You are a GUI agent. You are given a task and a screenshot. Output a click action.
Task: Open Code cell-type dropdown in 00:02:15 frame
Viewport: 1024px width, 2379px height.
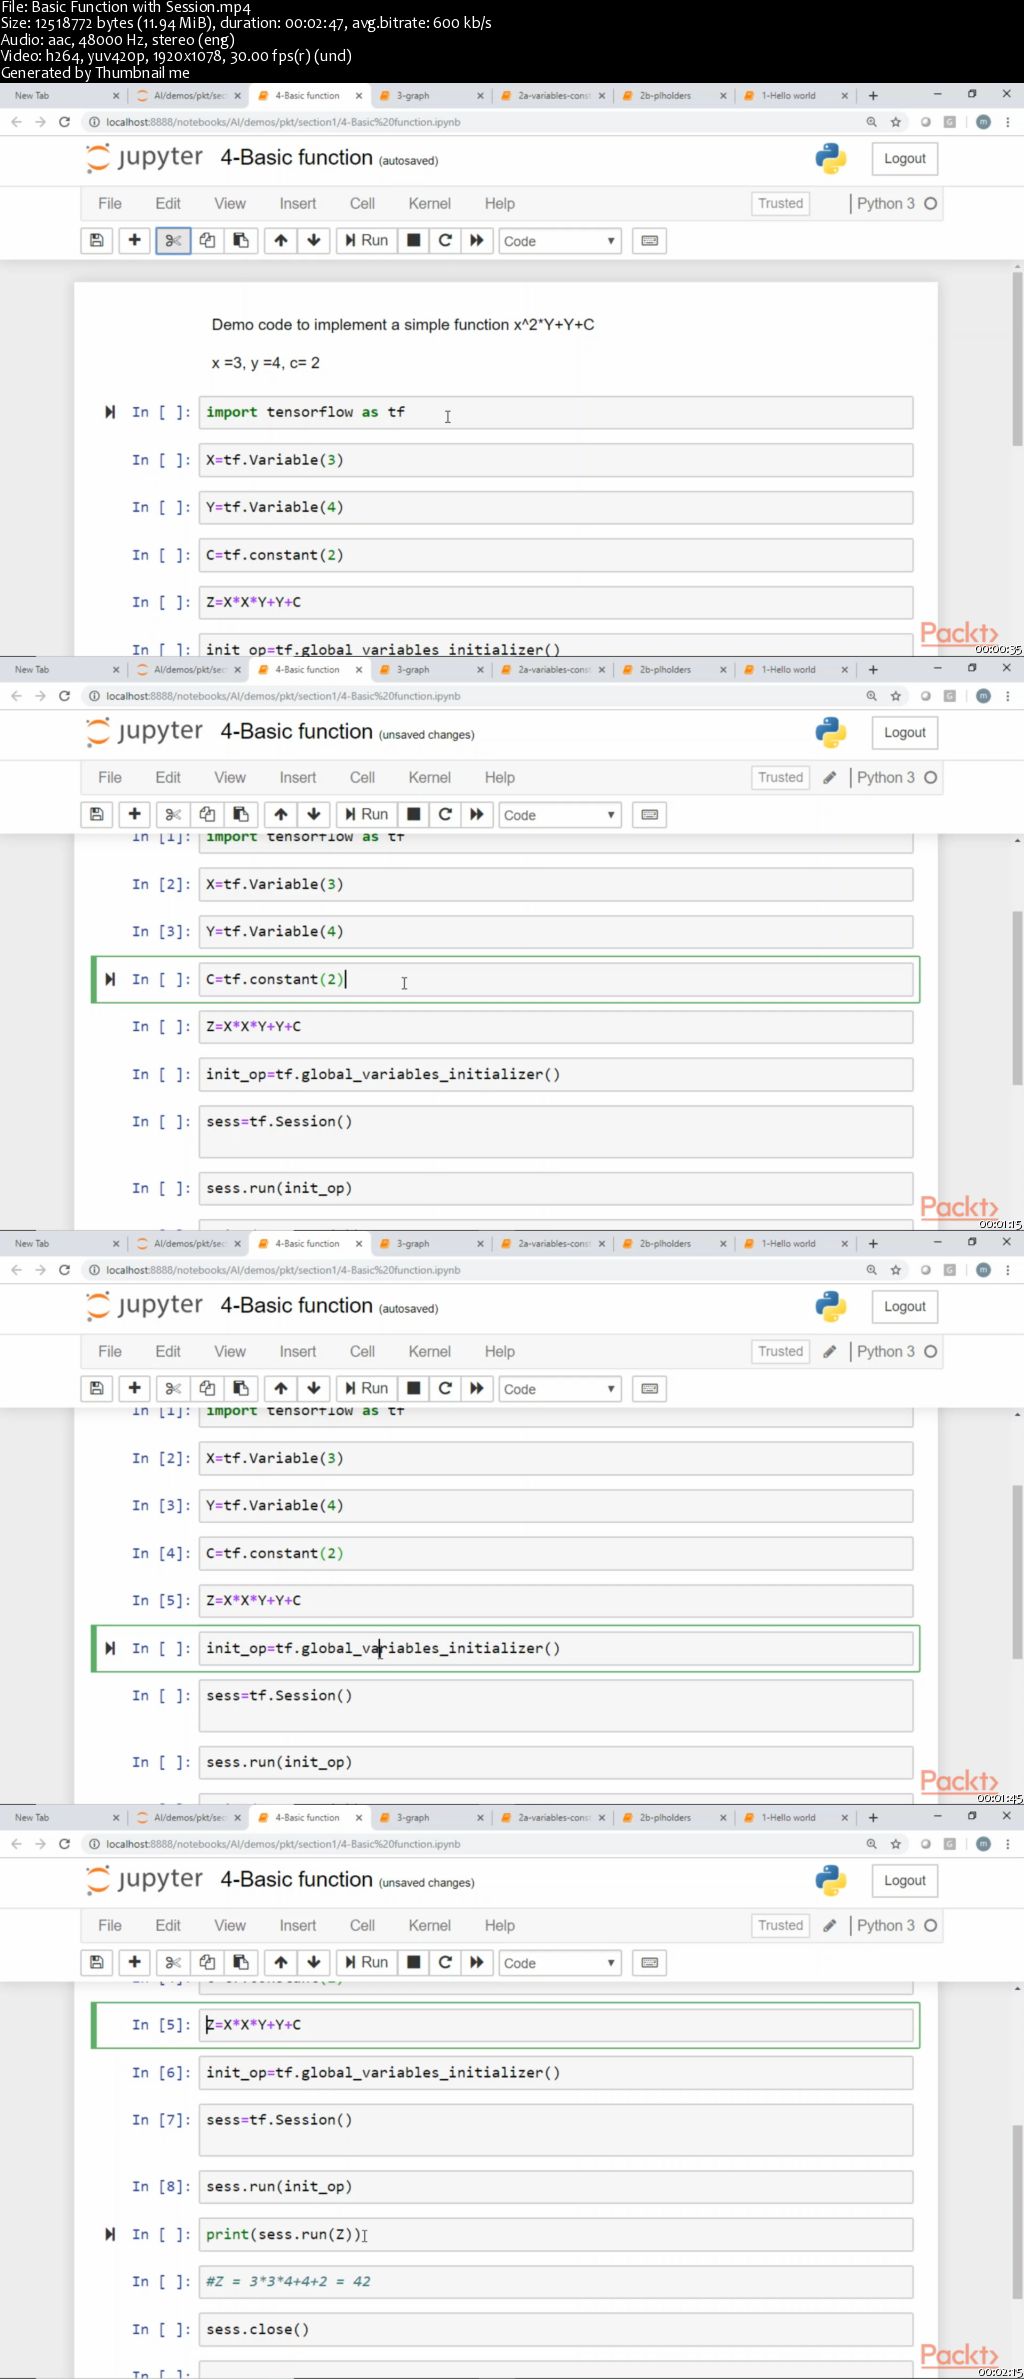pyautogui.click(x=560, y=1963)
